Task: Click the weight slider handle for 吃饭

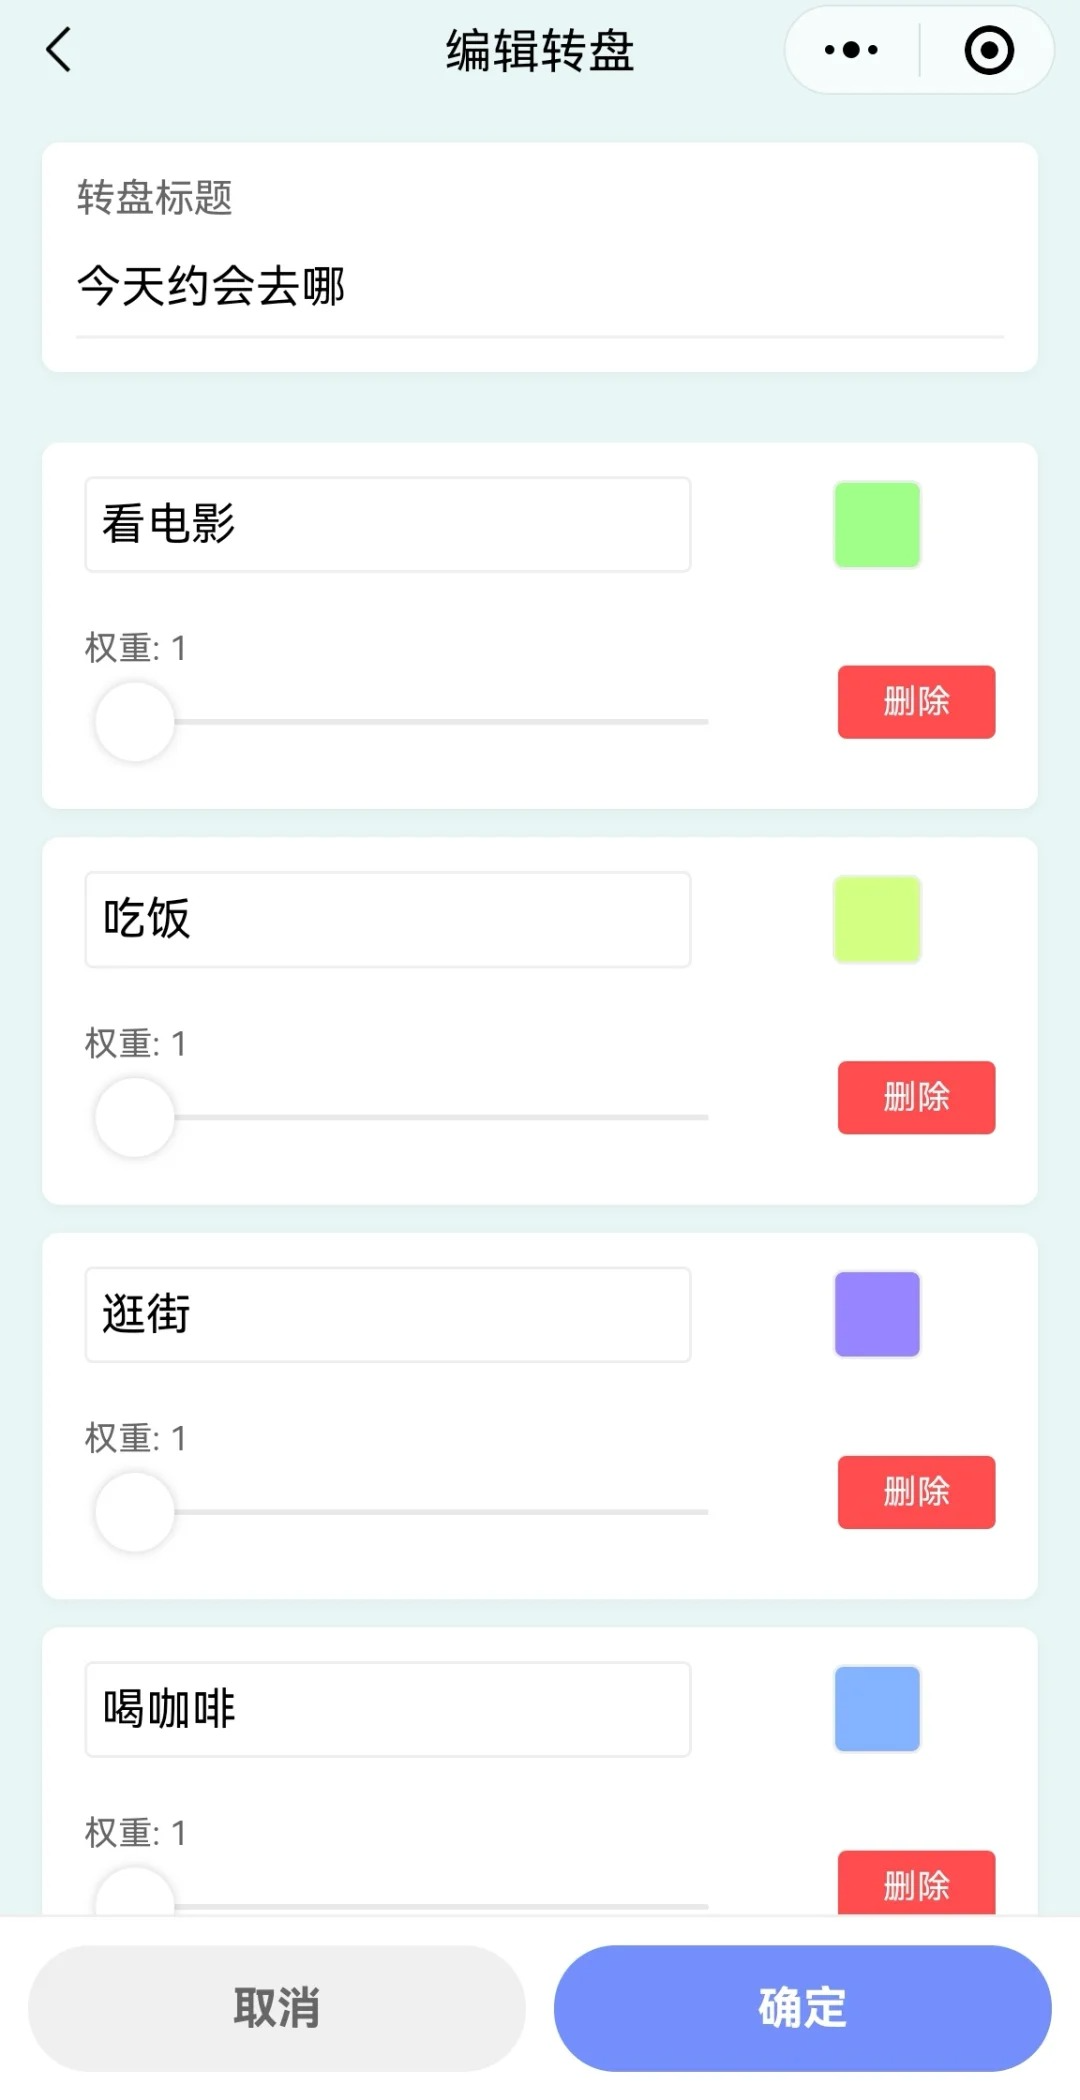Action: pos(135,1117)
